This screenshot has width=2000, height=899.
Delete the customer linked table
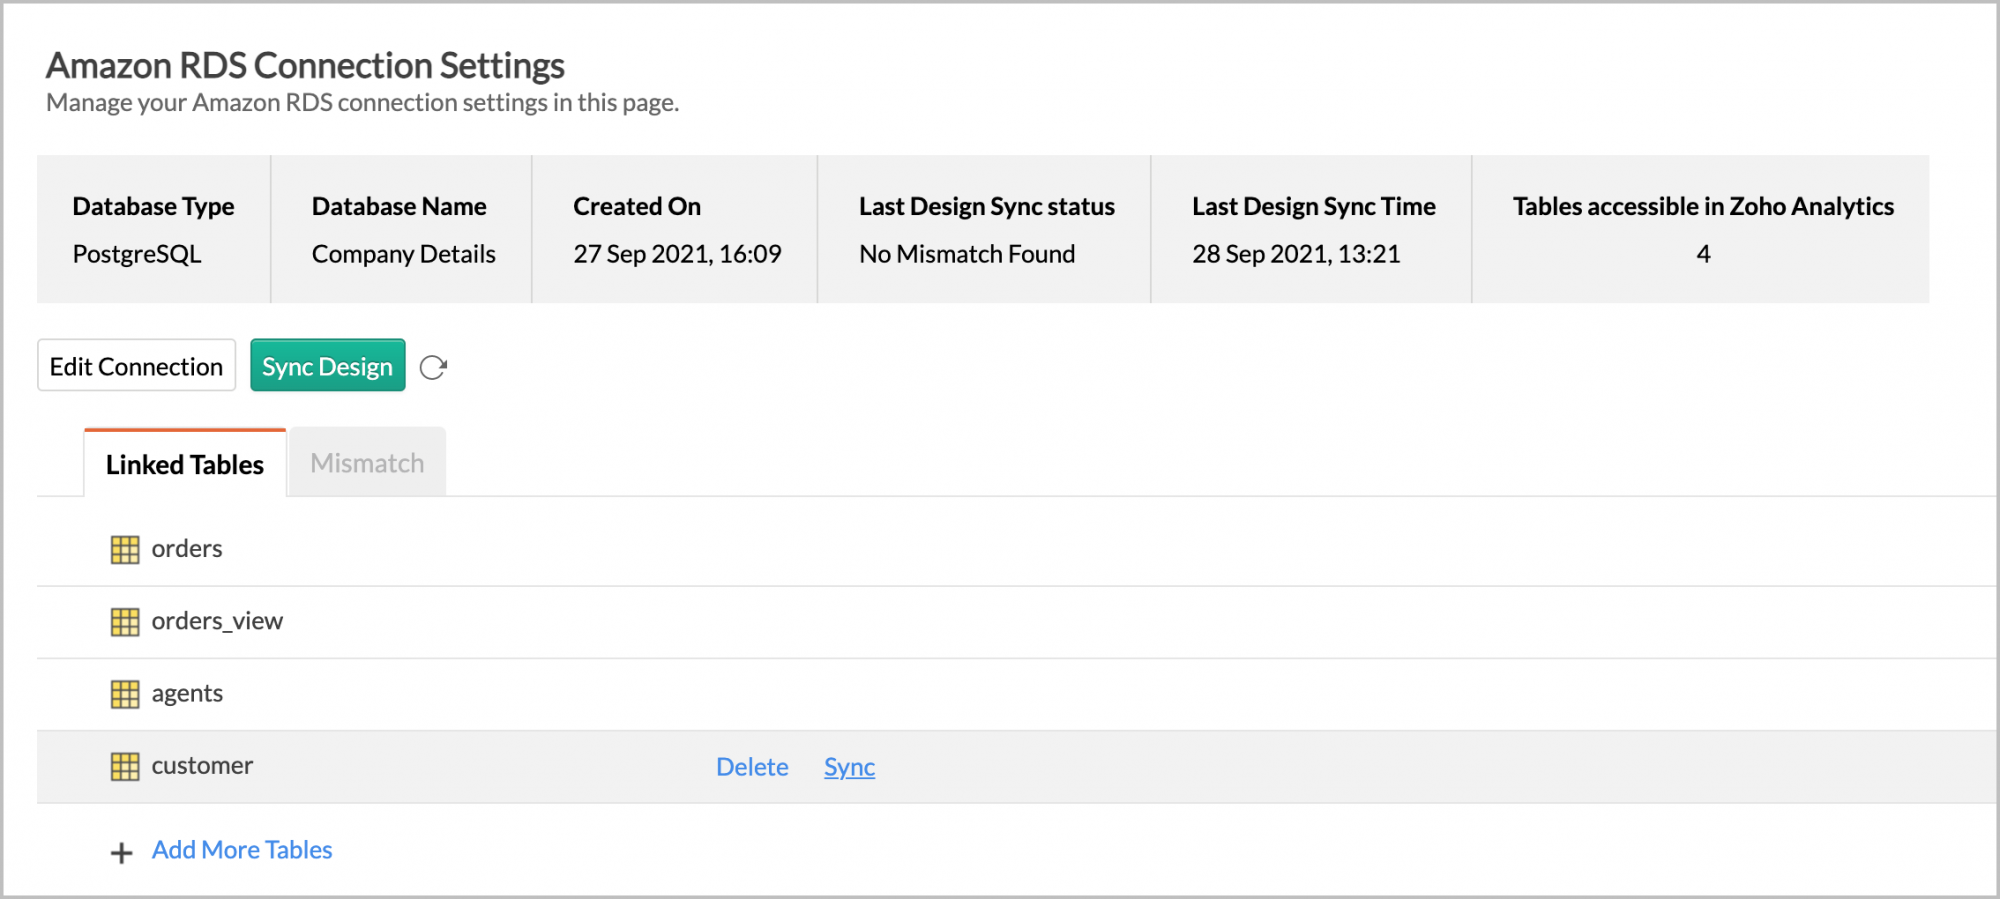[752, 766]
